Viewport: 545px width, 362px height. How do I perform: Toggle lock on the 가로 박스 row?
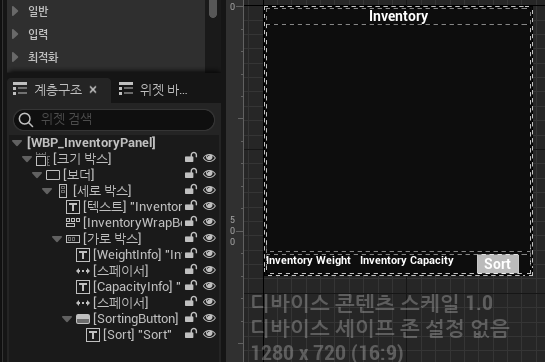tap(191, 238)
